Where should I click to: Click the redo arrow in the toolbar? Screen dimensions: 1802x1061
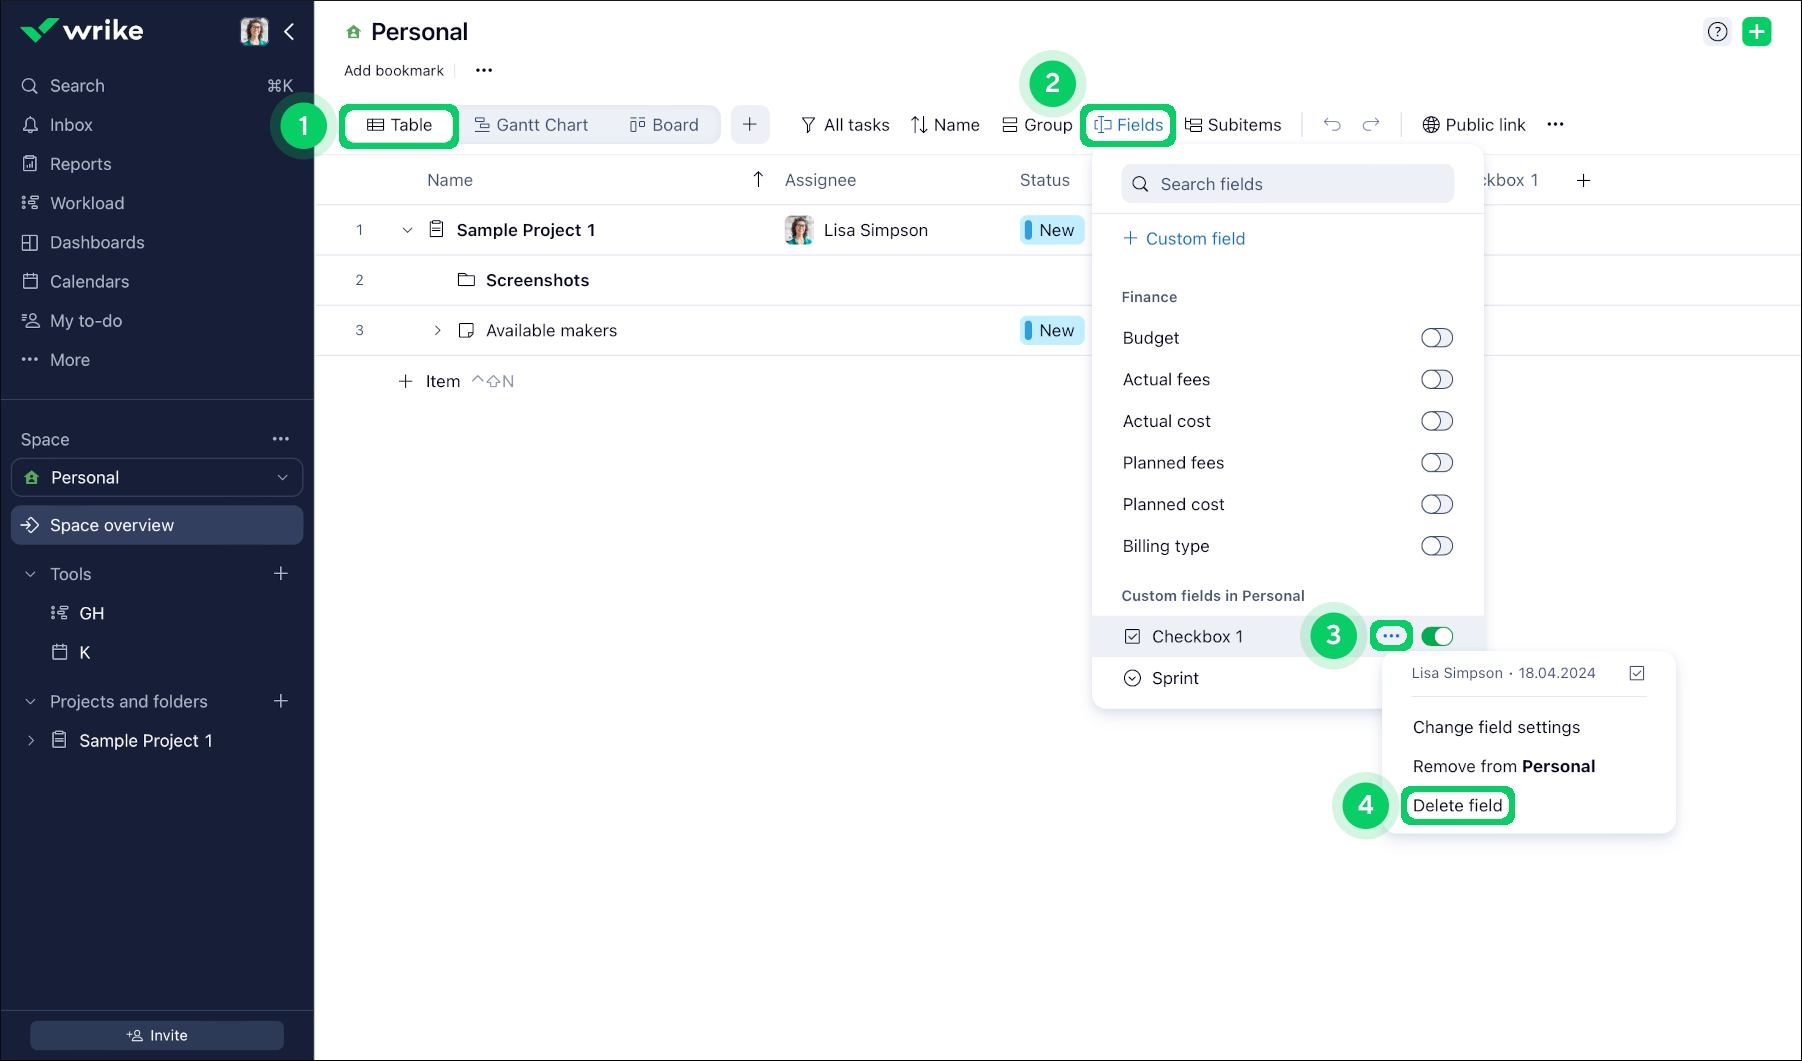[x=1371, y=124]
